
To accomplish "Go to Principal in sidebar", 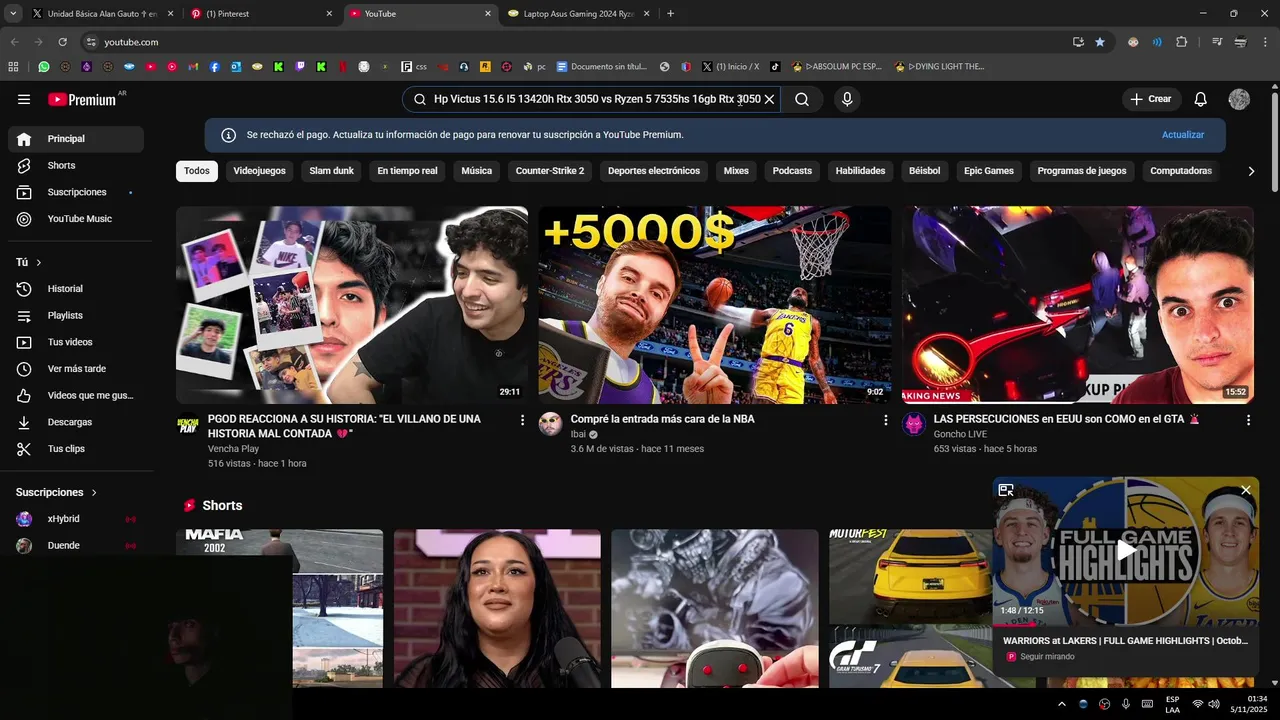I will pos(76,139).
